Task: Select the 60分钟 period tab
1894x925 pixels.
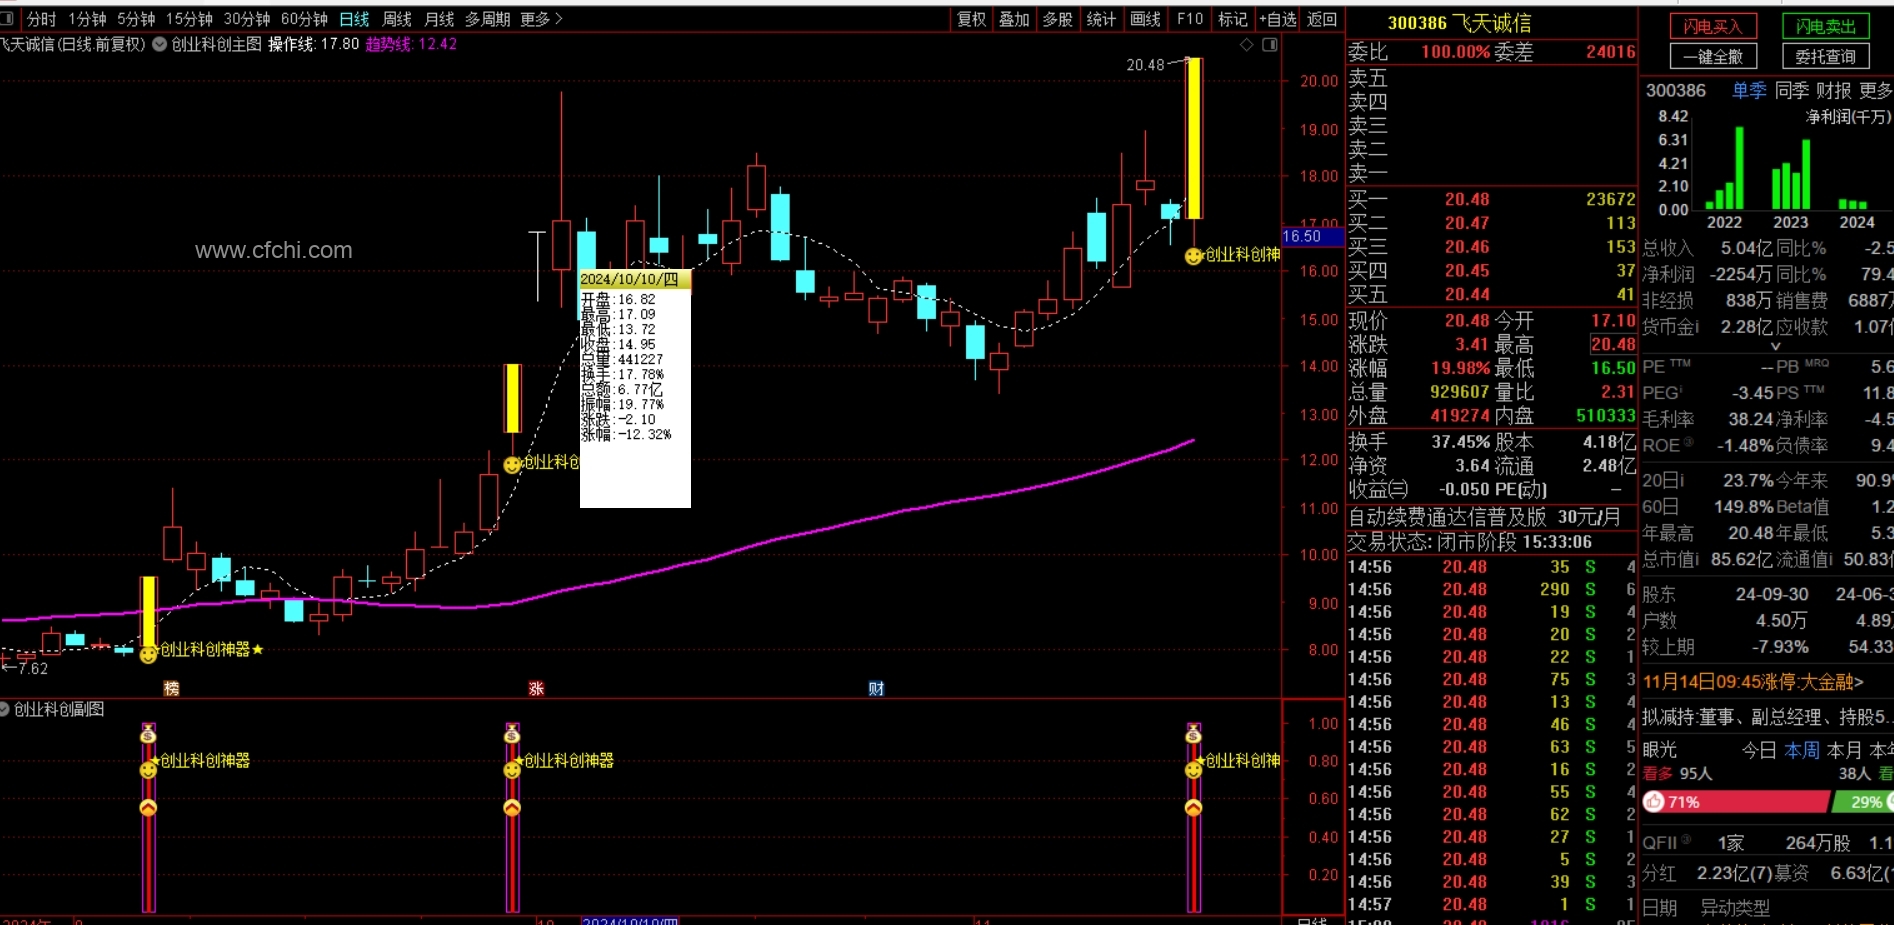Action: (304, 19)
